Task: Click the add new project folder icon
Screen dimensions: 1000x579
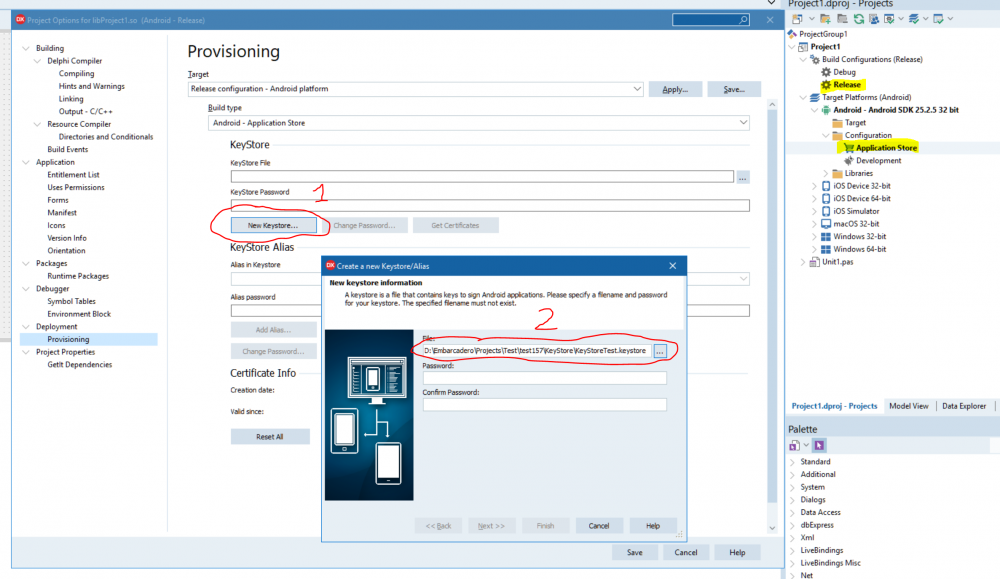Action: click(825, 19)
